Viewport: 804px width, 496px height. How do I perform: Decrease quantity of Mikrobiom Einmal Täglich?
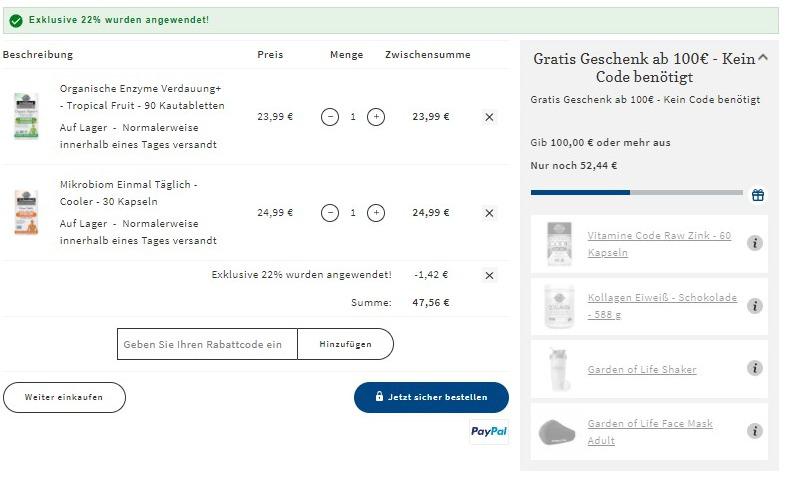coord(330,213)
